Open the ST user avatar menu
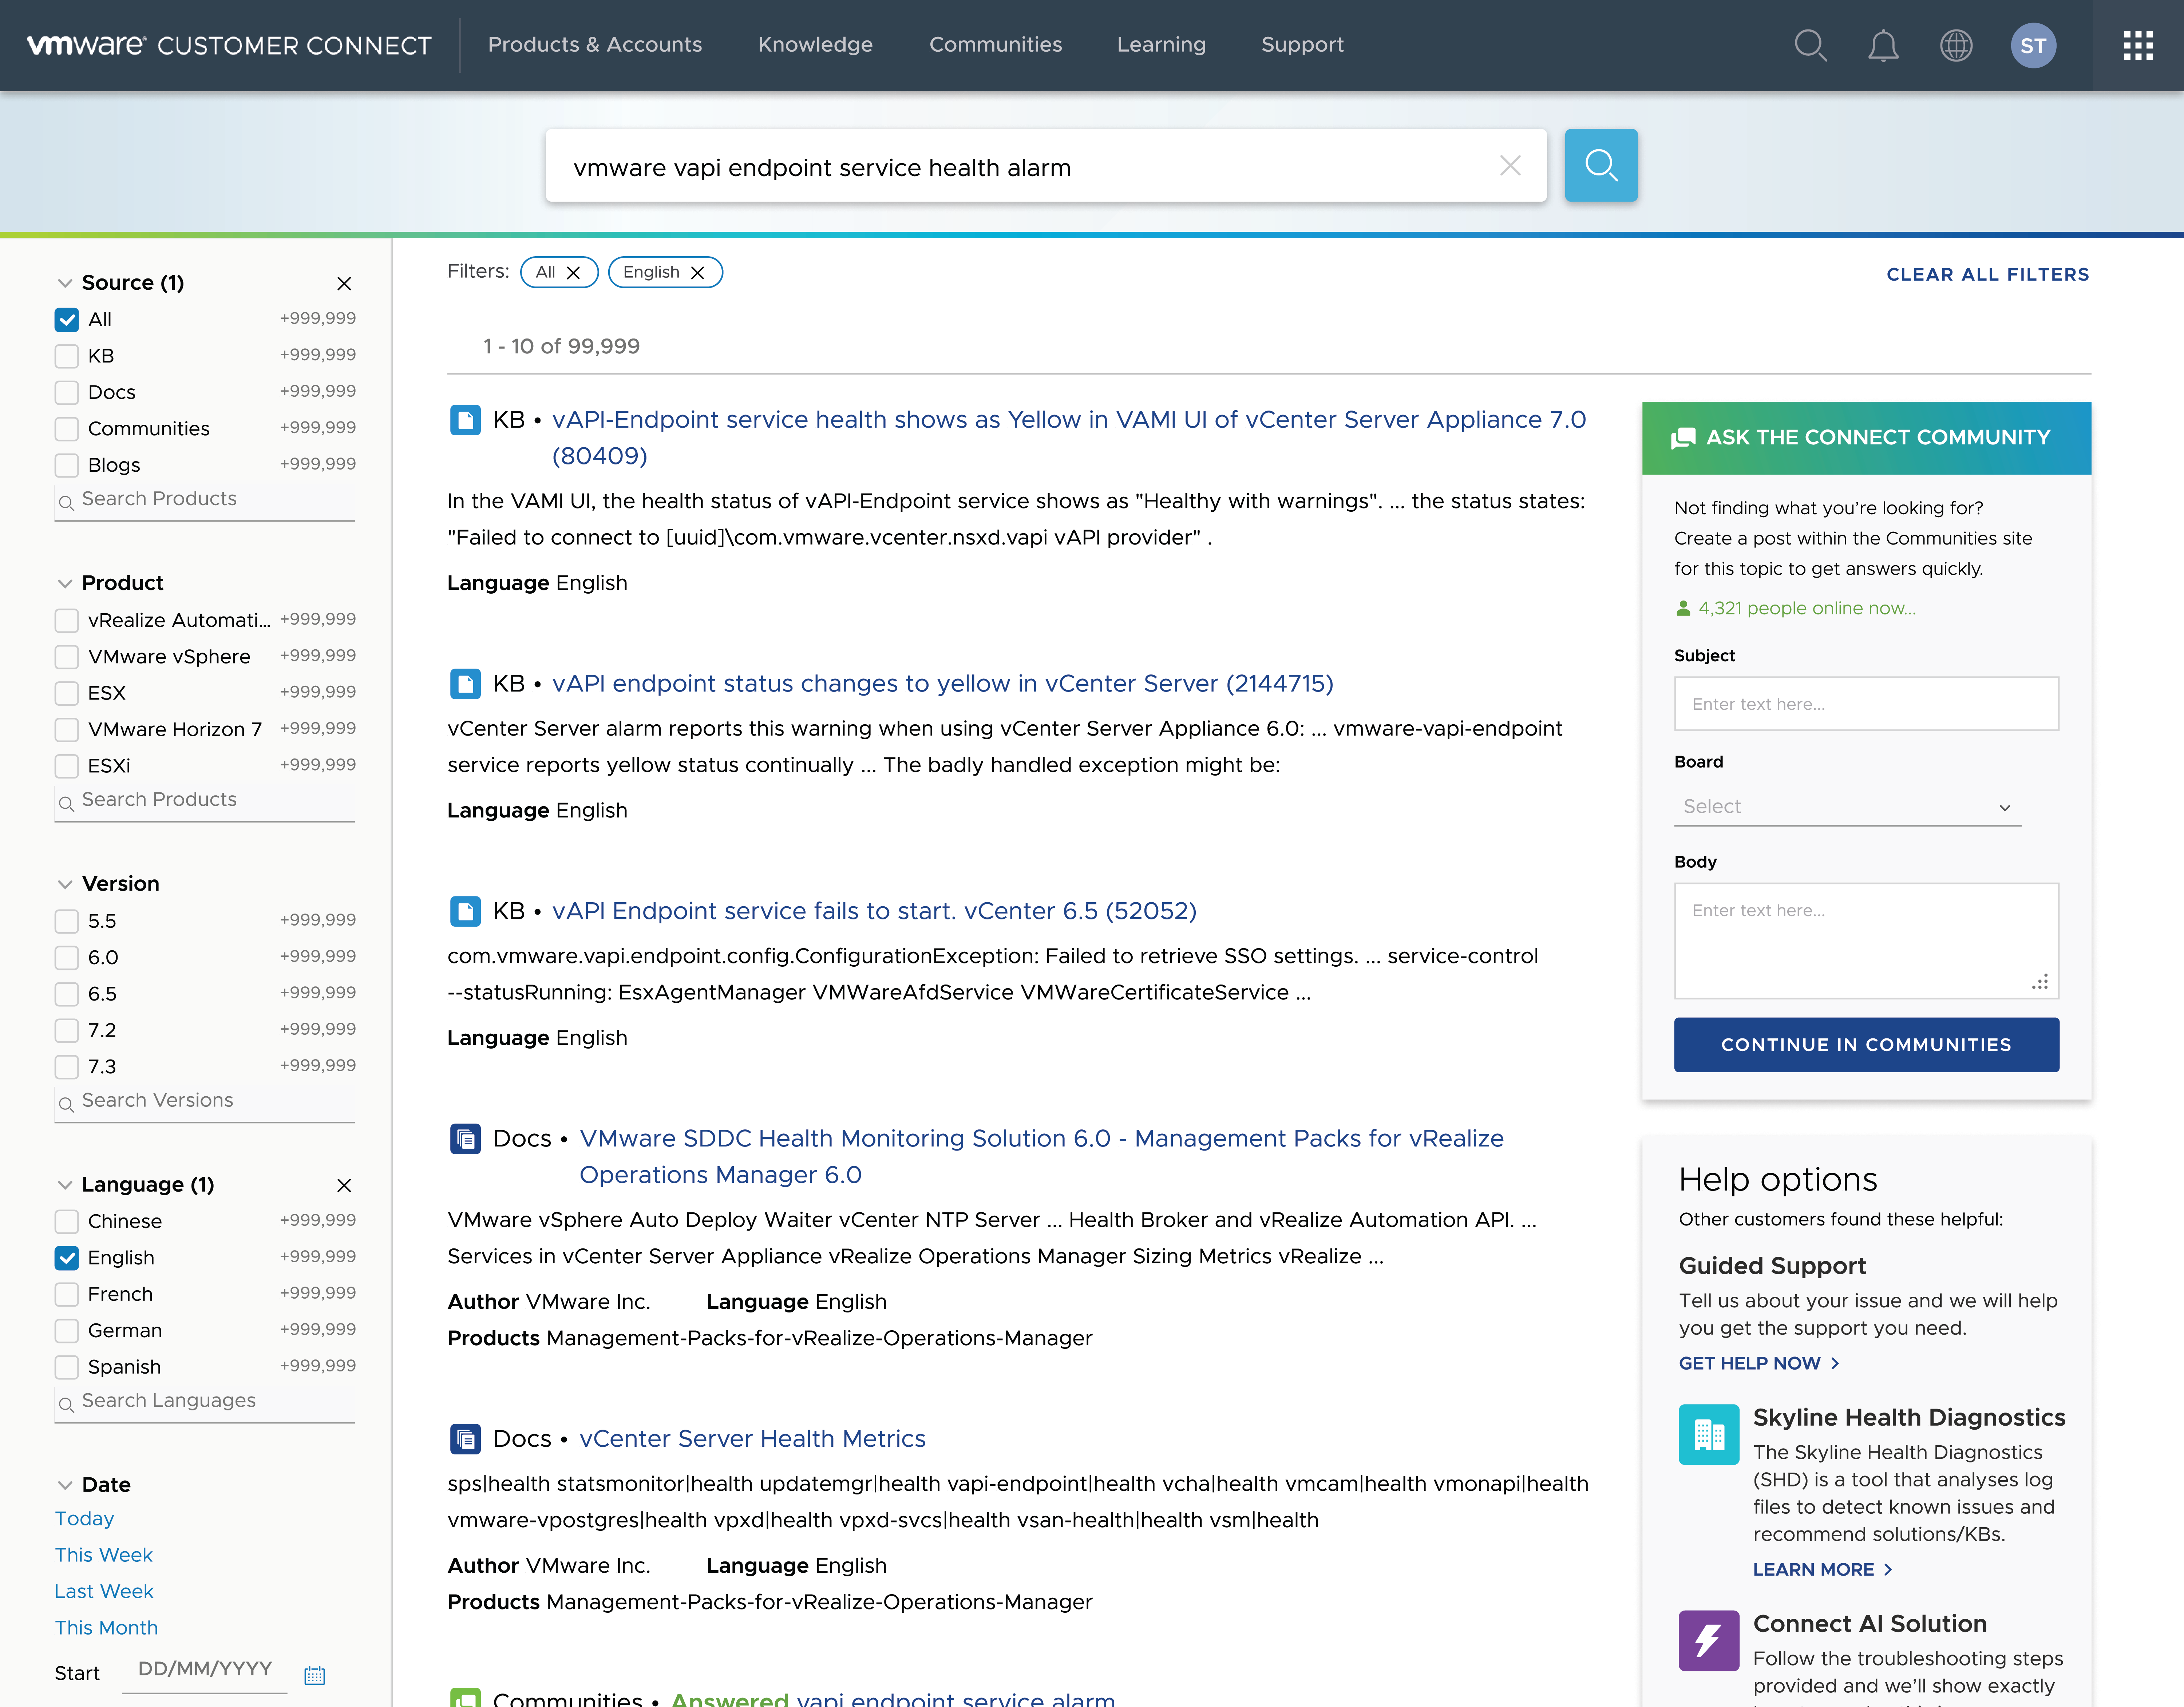The width and height of the screenshot is (2184, 1707). tap(2033, 45)
